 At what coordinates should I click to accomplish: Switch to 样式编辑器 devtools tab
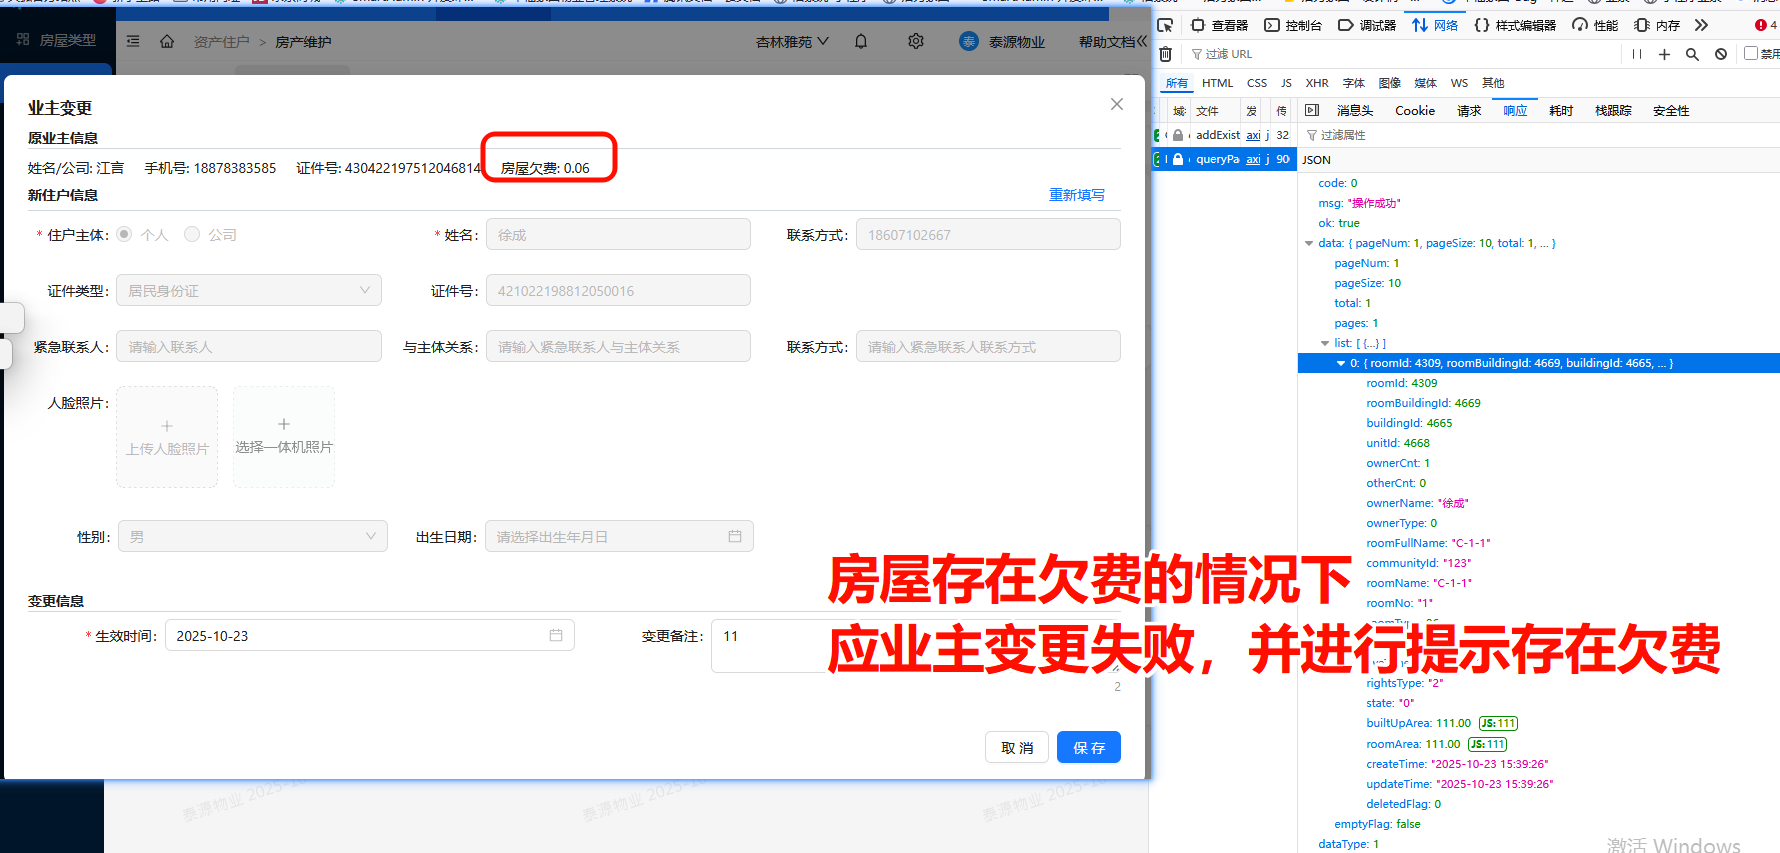coord(1515,25)
